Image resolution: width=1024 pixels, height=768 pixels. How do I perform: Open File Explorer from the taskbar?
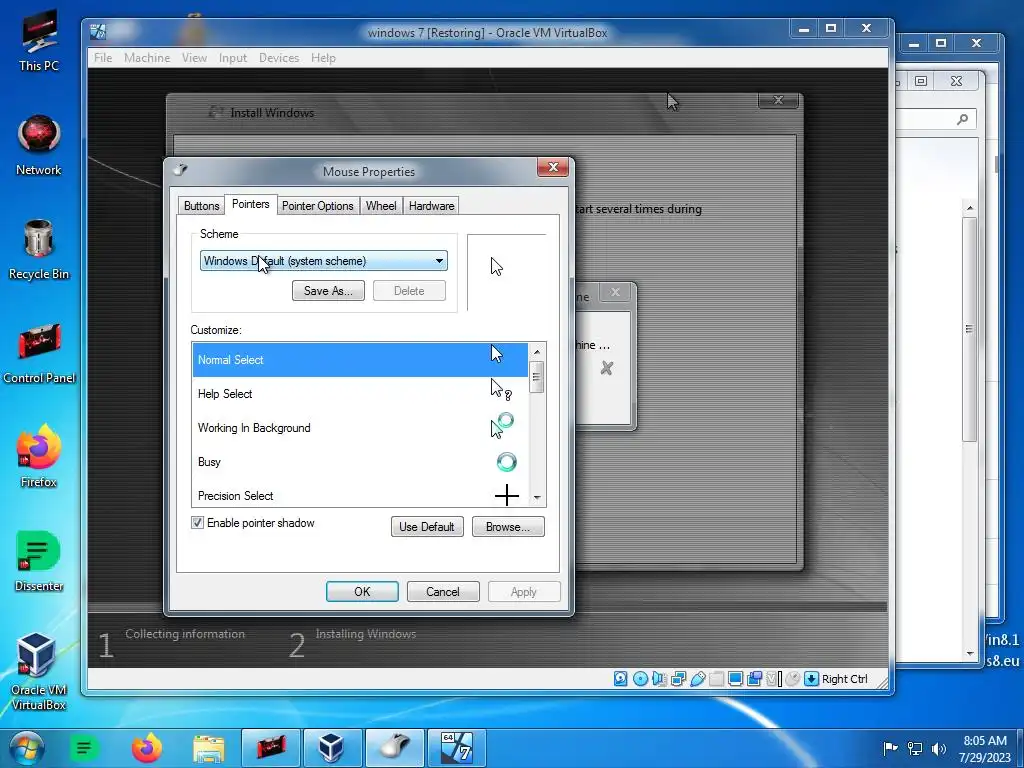point(208,748)
